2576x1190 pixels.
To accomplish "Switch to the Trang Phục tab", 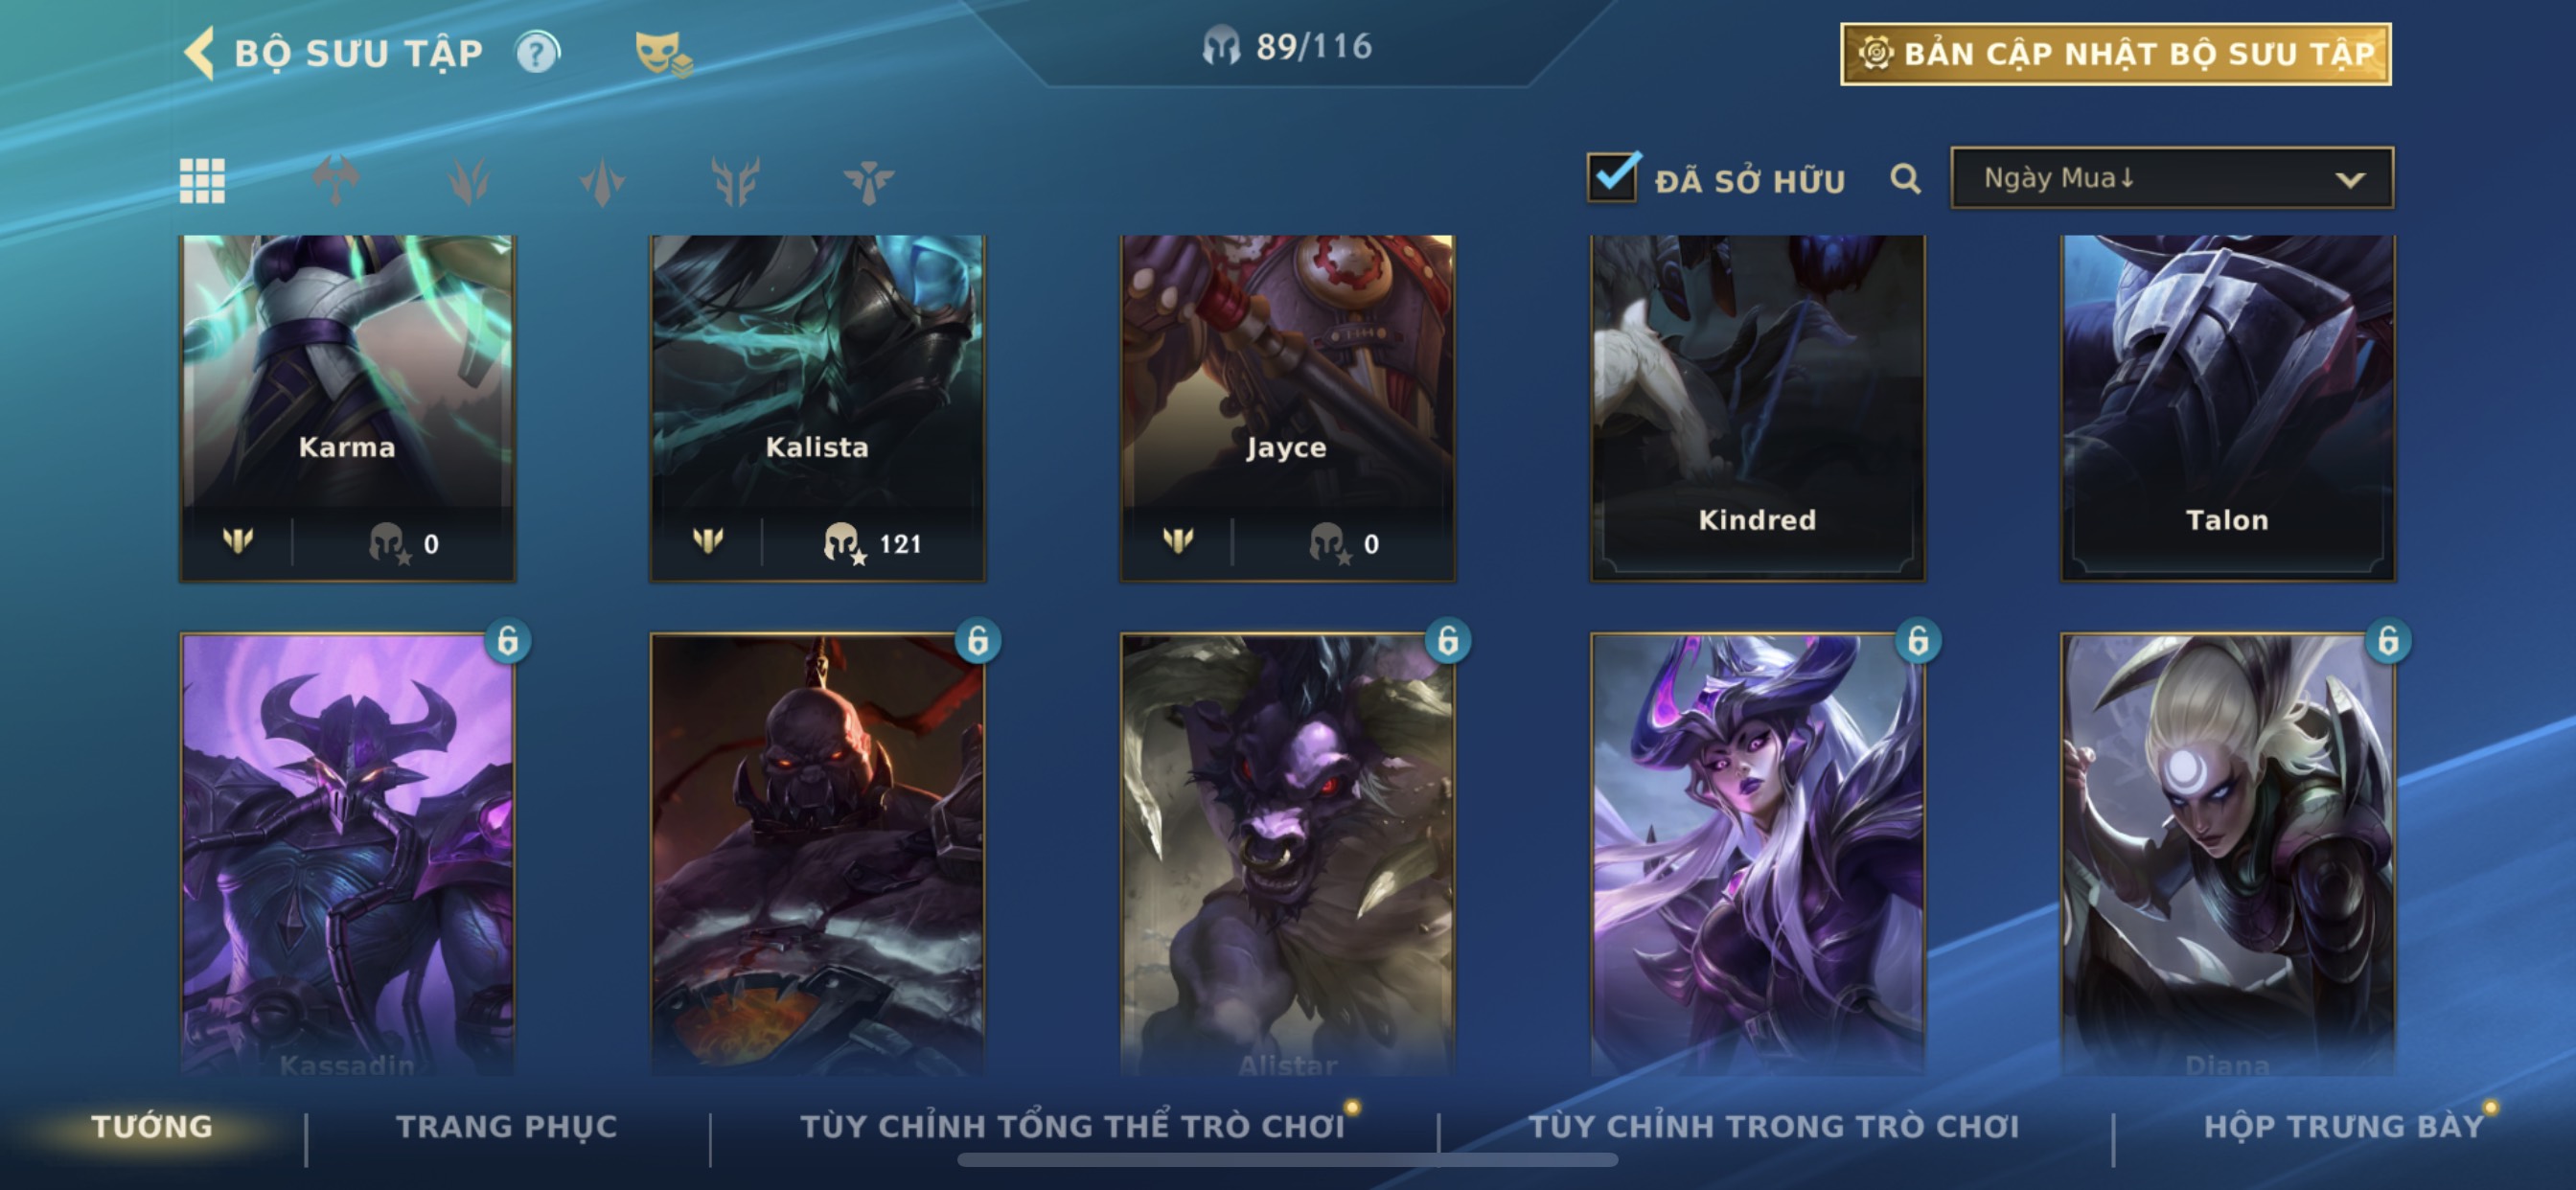I will 507,1126.
